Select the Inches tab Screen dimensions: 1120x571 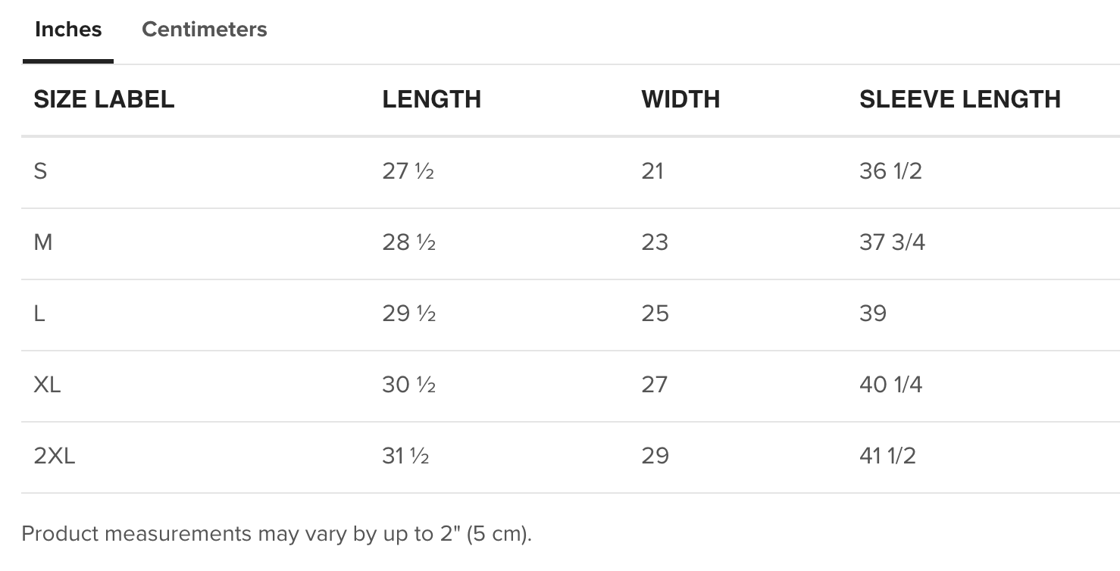click(x=68, y=30)
